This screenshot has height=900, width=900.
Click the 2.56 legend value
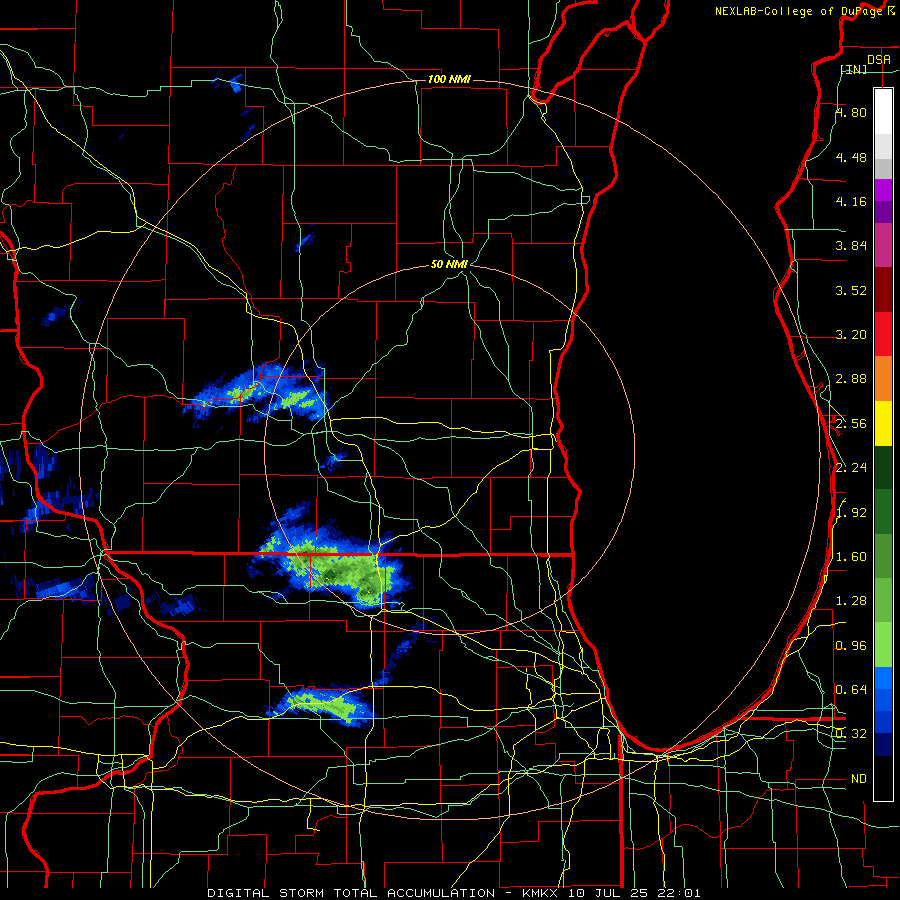(x=851, y=424)
